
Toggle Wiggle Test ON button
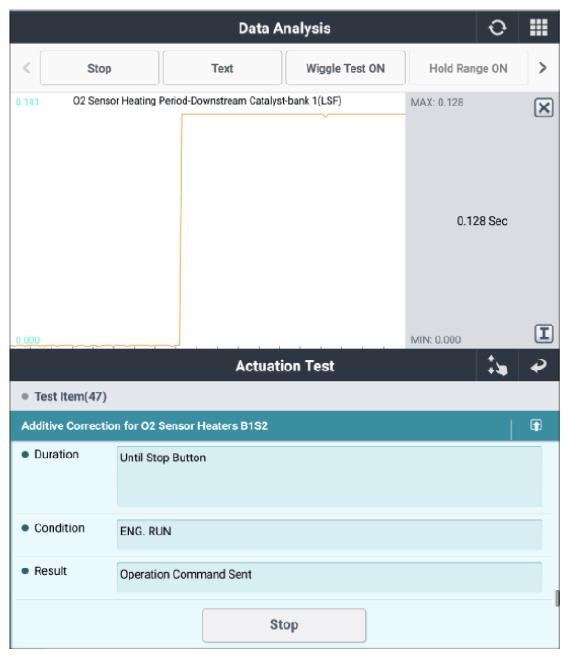345,68
